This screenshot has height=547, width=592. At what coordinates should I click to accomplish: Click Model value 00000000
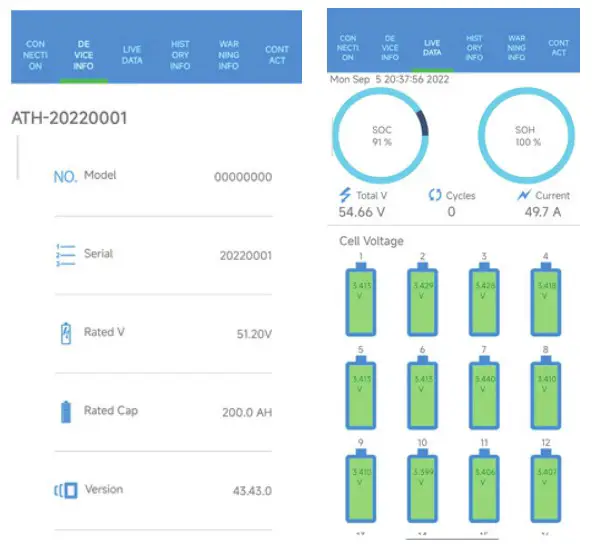(x=243, y=177)
